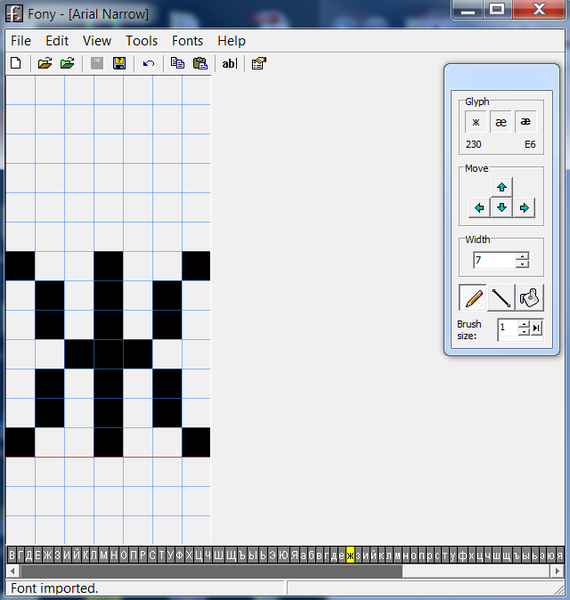Viewport: 570px width, 600px height.
Task: Decrease the Brush size value
Action: pos(524,332)
